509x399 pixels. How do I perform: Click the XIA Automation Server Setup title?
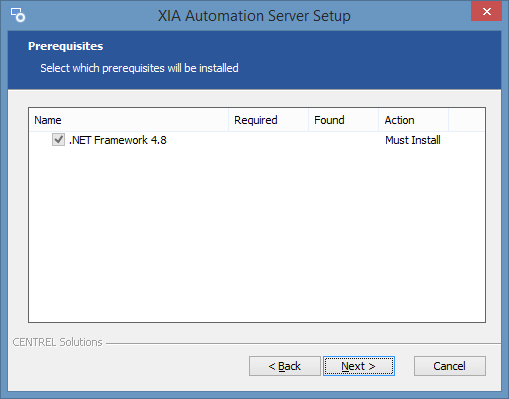point(254,16)
